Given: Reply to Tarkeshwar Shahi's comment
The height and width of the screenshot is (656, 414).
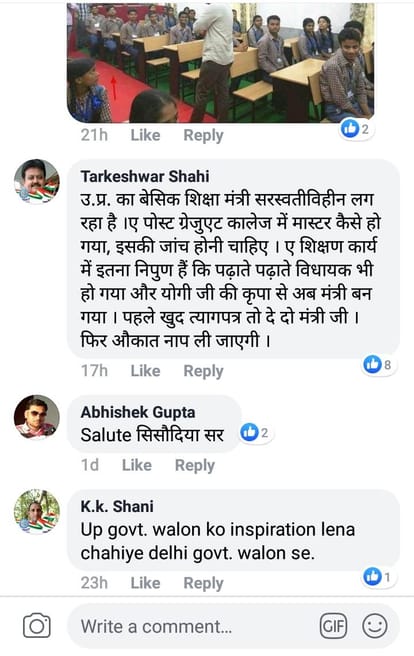Looking at the screenshot, I should point(203,371).
